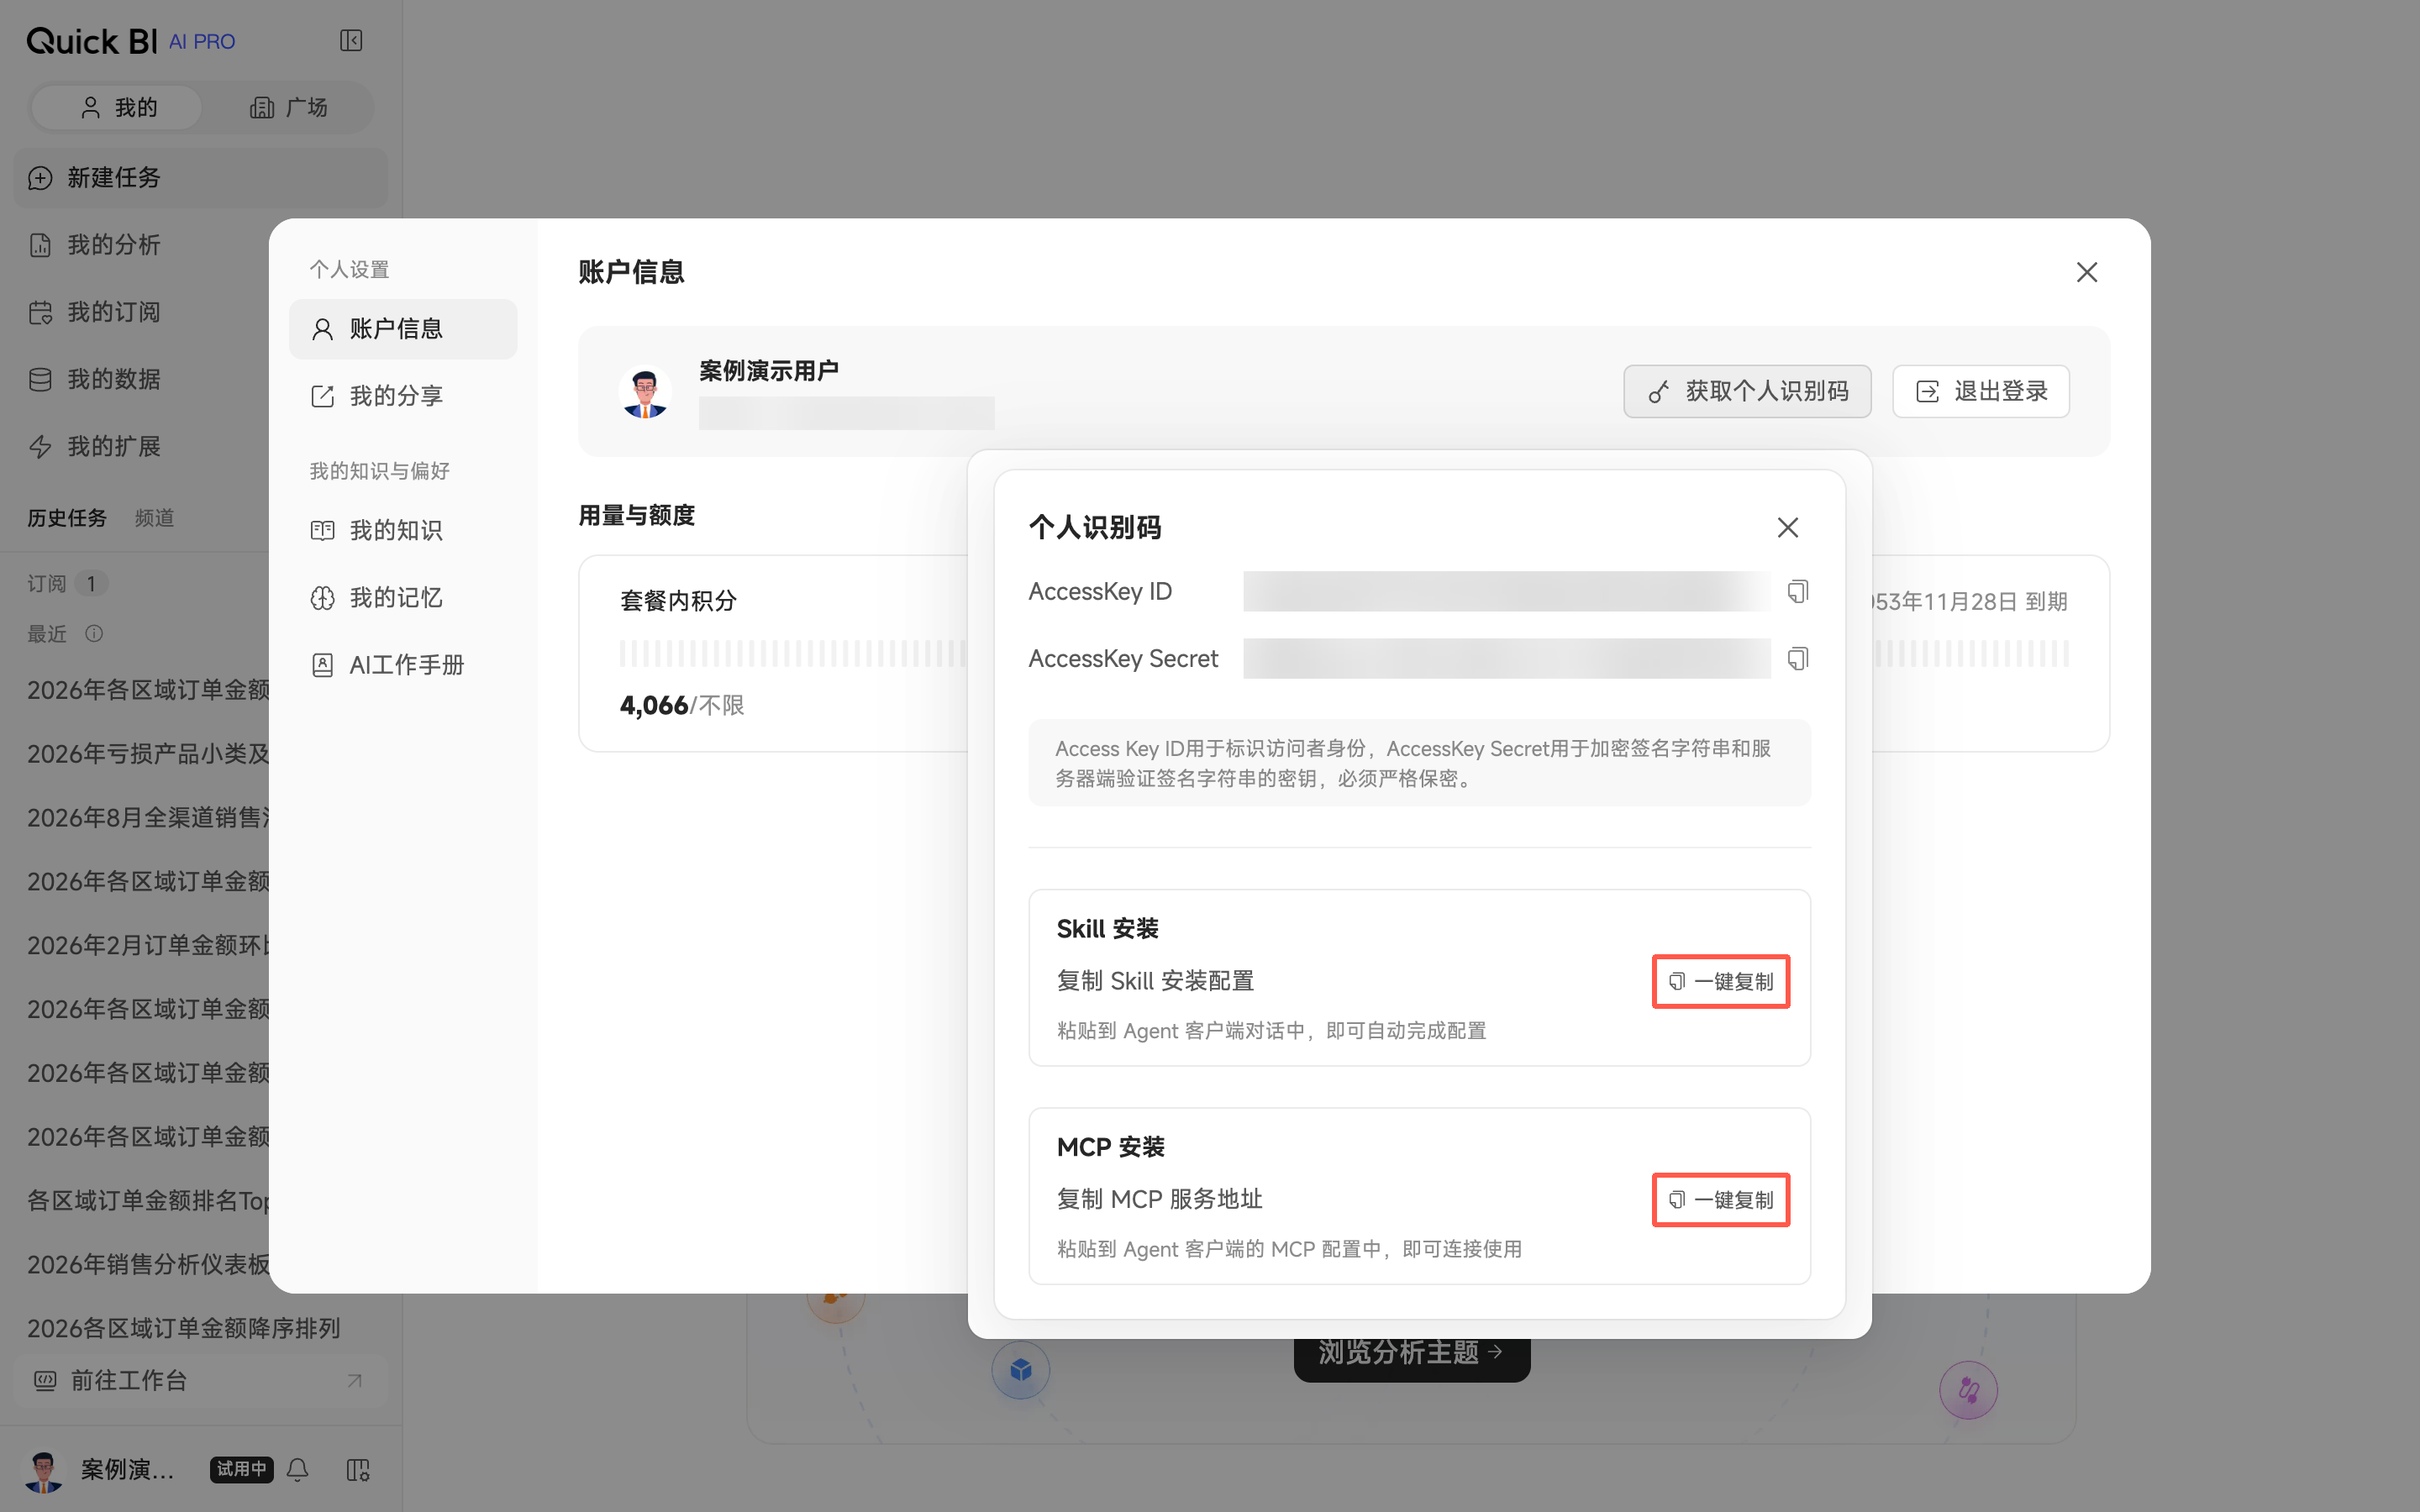Click the arrow icon on 前往工作台

click(x=354, y=1380)
